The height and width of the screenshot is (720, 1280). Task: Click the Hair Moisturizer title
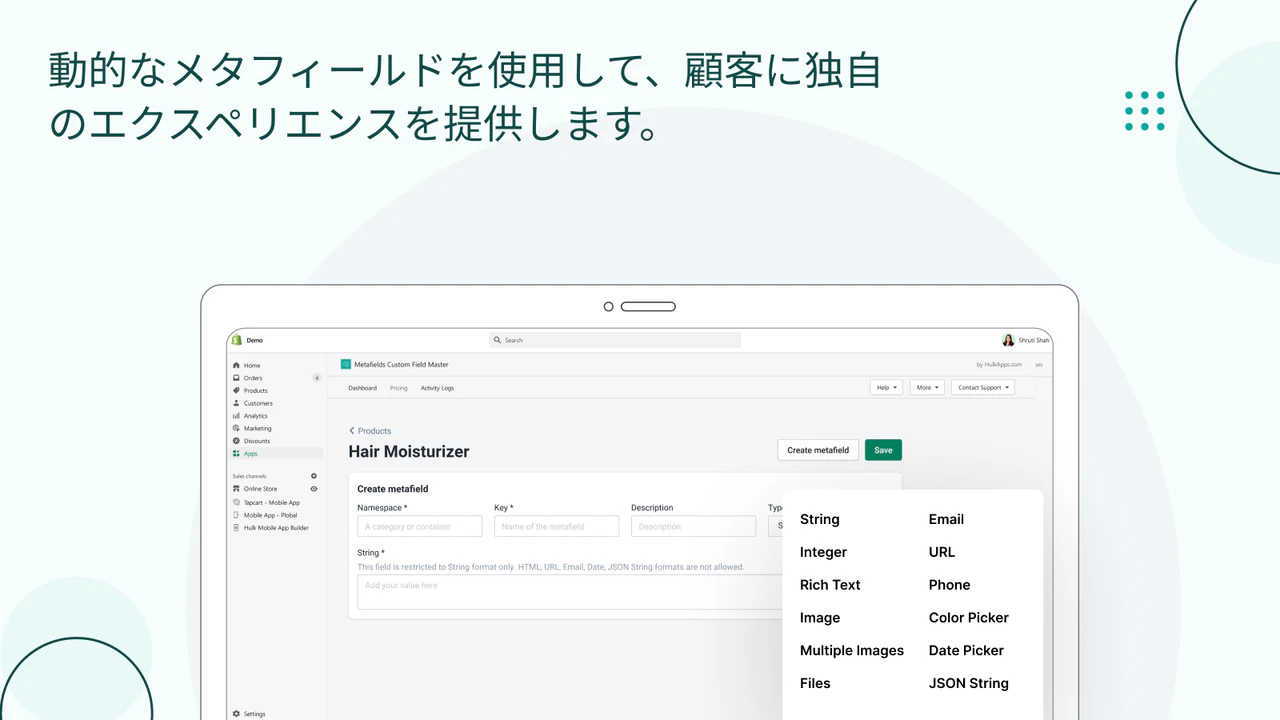409,452
